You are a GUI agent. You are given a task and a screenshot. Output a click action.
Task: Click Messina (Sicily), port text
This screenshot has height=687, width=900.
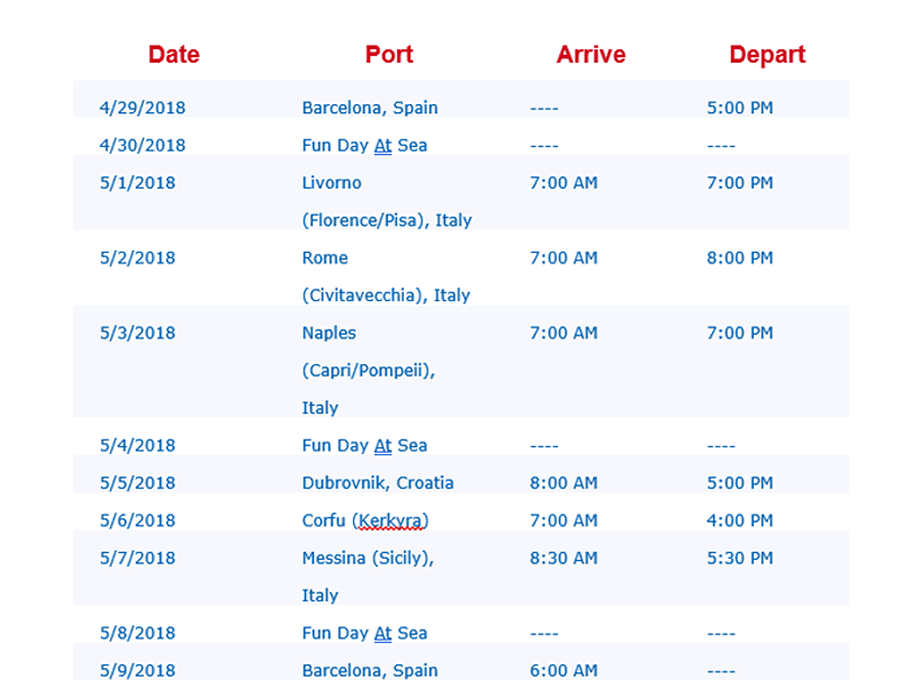tap(368, 558)
